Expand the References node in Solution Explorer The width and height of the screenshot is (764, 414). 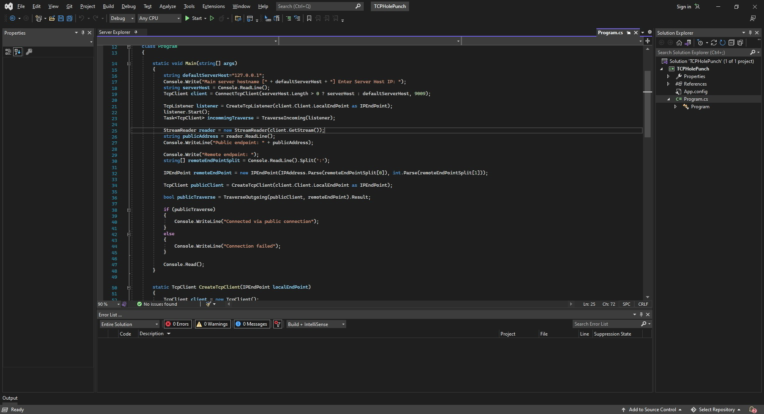pos(668,84)
